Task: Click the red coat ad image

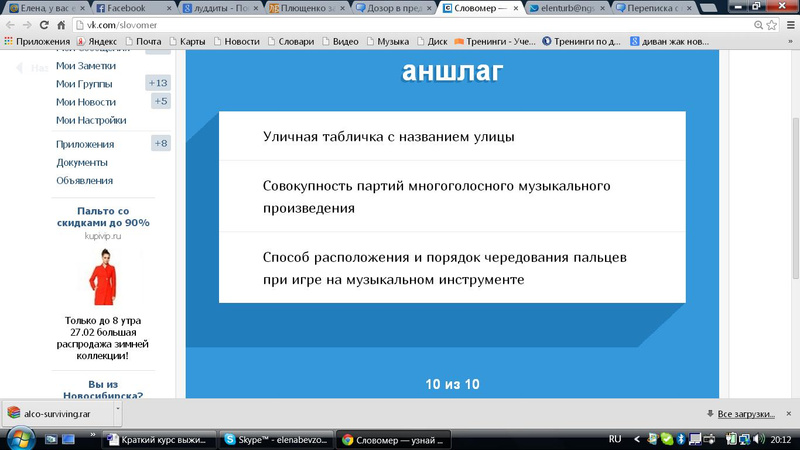Action: (103, 277)
